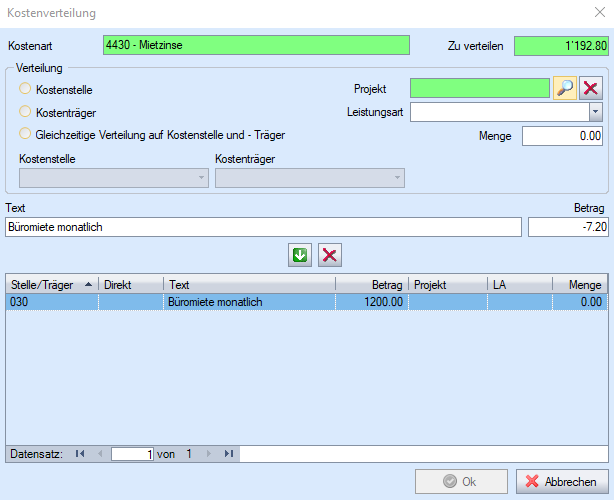The height and width of the screenshot is (500, 614).
Task: Click the Ok button
Action: click(461, 482)
